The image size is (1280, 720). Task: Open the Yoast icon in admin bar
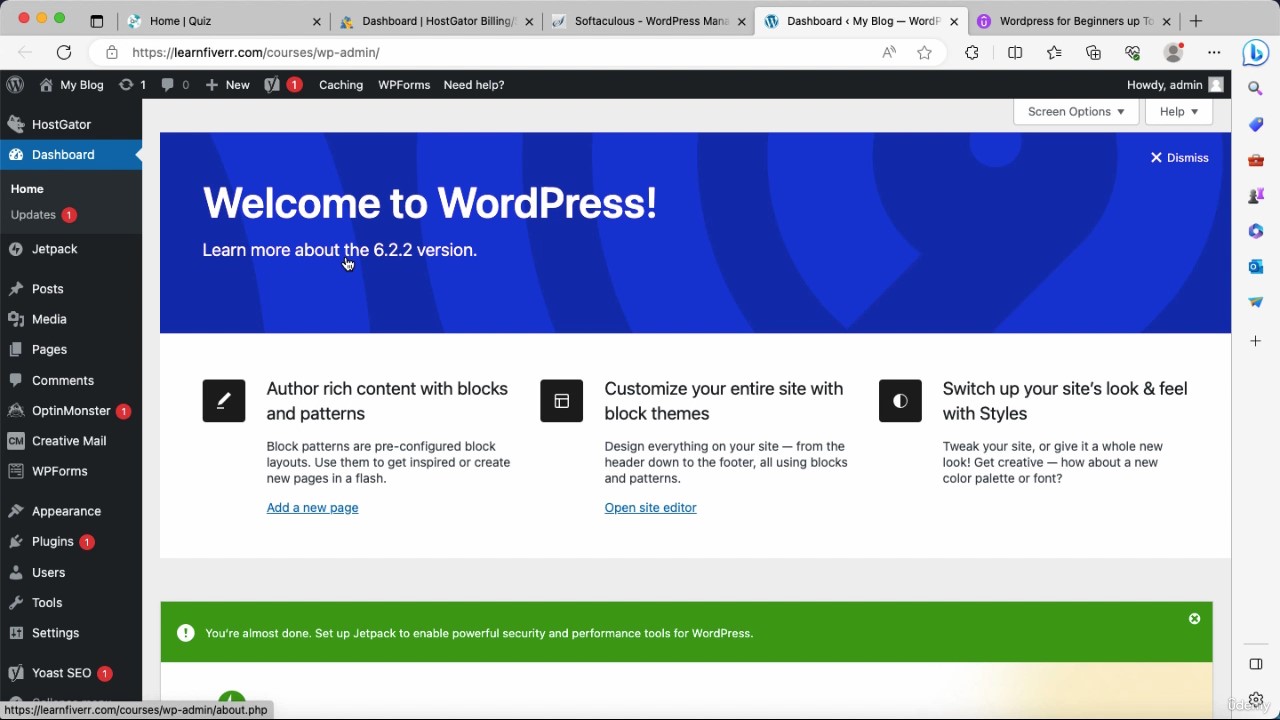283,85
